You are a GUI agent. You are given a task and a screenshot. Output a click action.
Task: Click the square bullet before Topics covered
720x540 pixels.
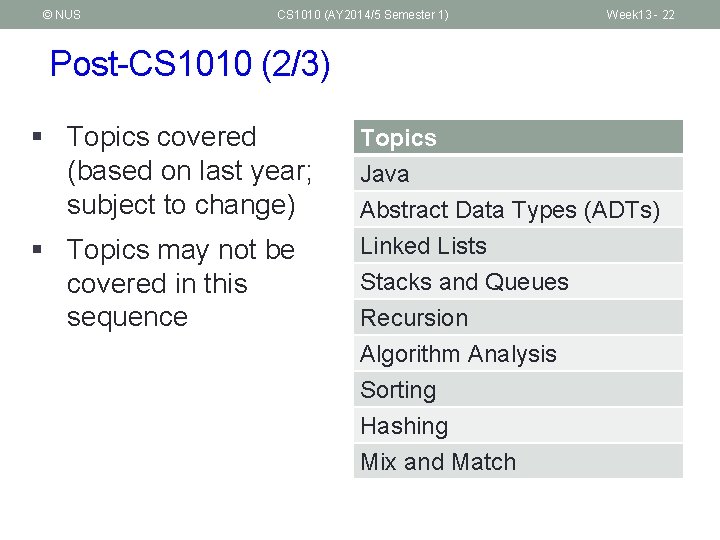[36, 137]
